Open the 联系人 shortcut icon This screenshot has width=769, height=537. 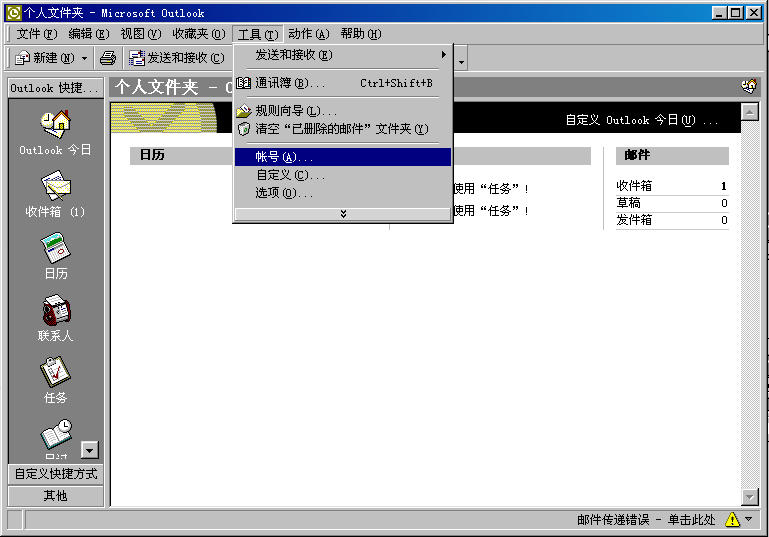pos(56,310)
